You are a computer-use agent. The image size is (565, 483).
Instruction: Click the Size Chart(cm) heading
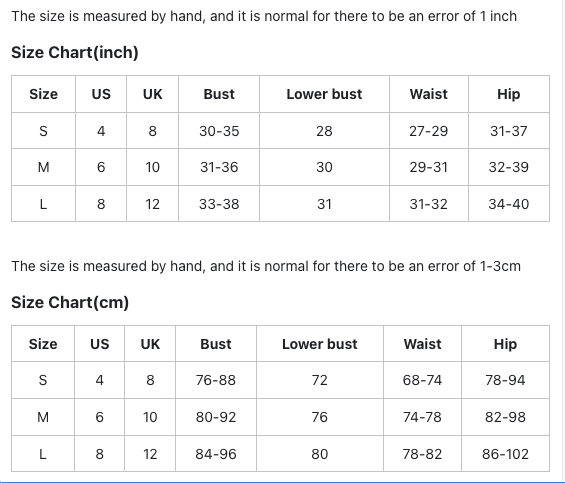coord(70,302)
